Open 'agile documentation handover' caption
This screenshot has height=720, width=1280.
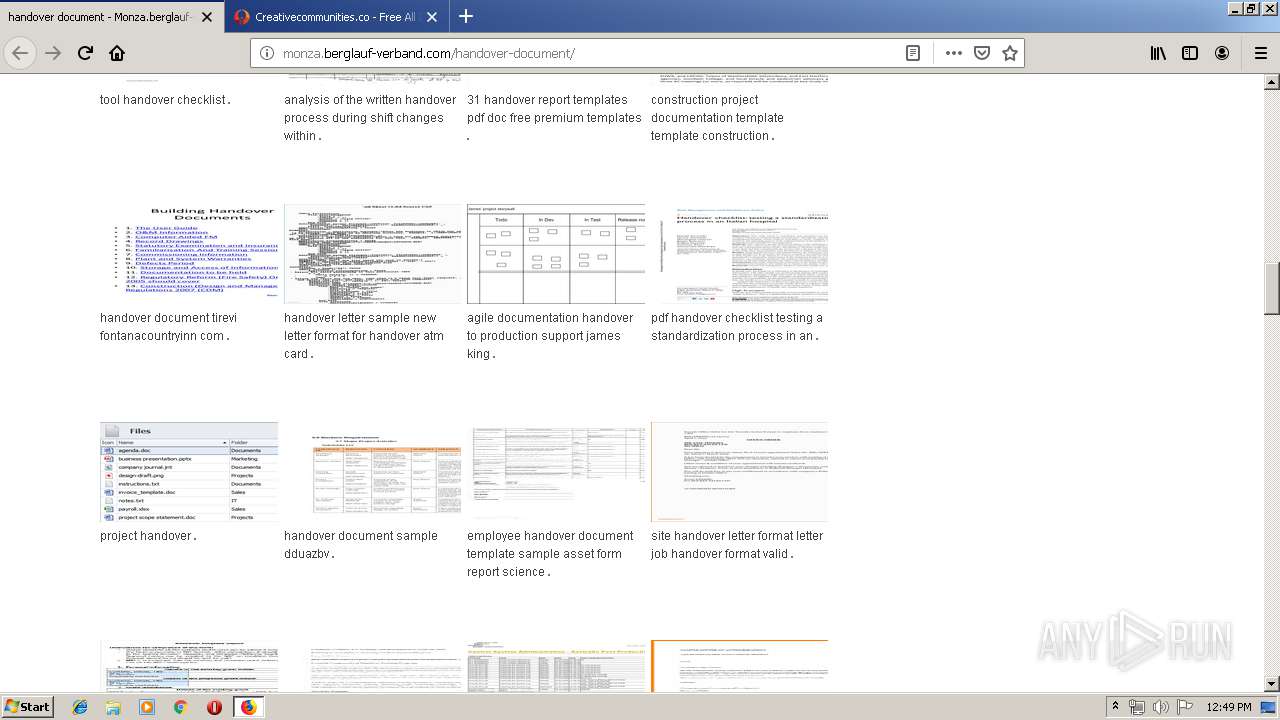click(550, 336)
